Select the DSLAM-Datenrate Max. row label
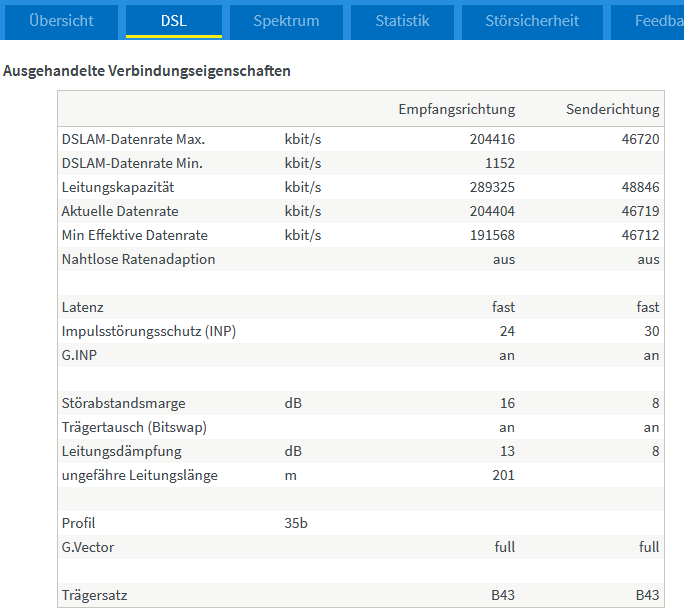The image size is (684, 612). coord(133,139)
